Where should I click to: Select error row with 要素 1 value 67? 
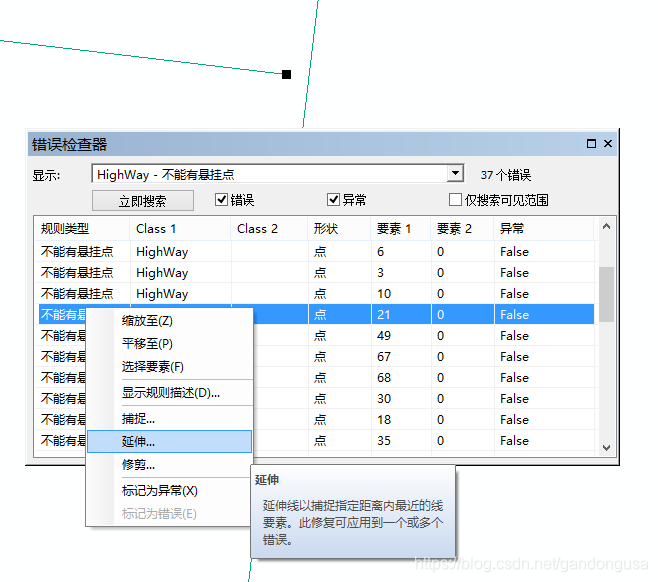click(x=315, y=357)
